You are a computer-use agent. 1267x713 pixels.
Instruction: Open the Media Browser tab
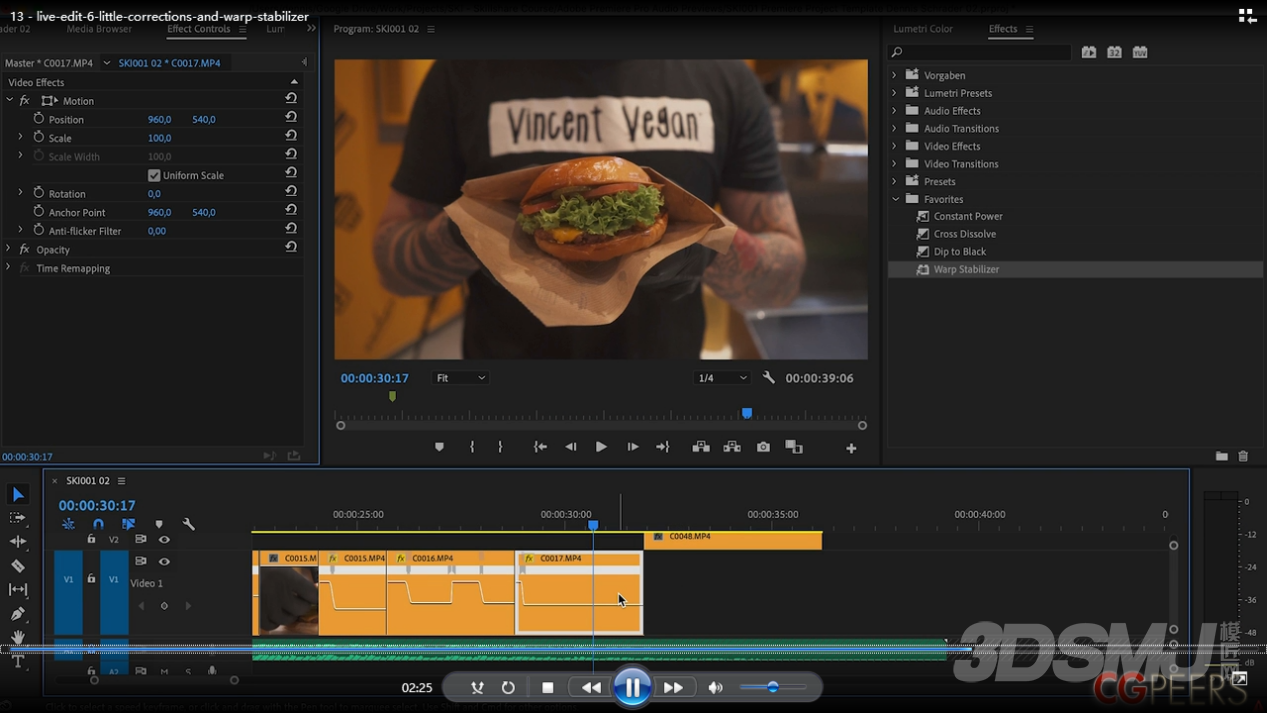99,29
